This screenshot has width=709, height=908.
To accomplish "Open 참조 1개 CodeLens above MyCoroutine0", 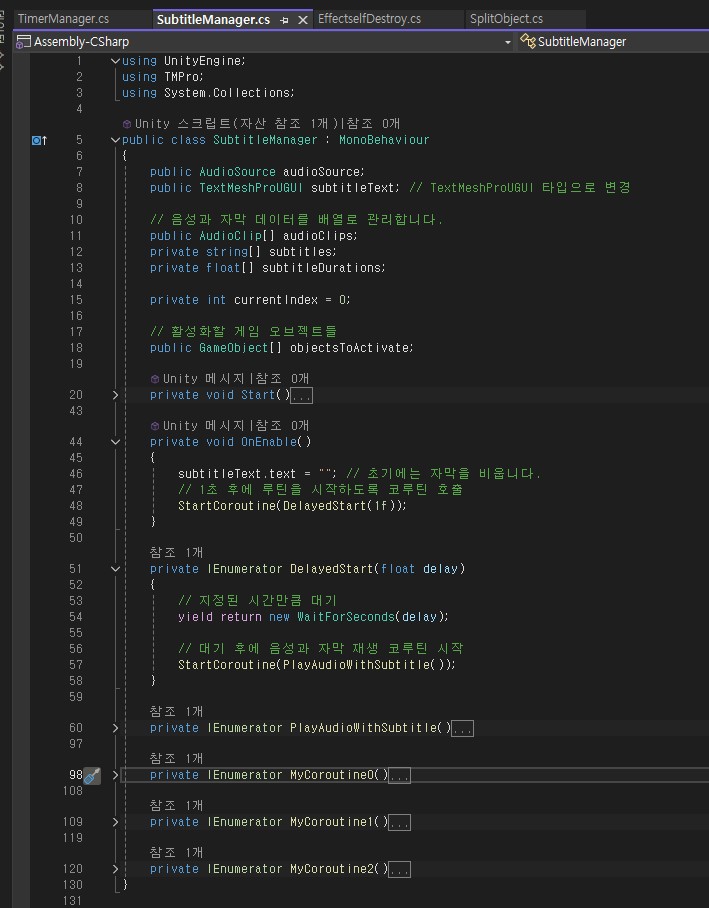I will coord(176,758).
